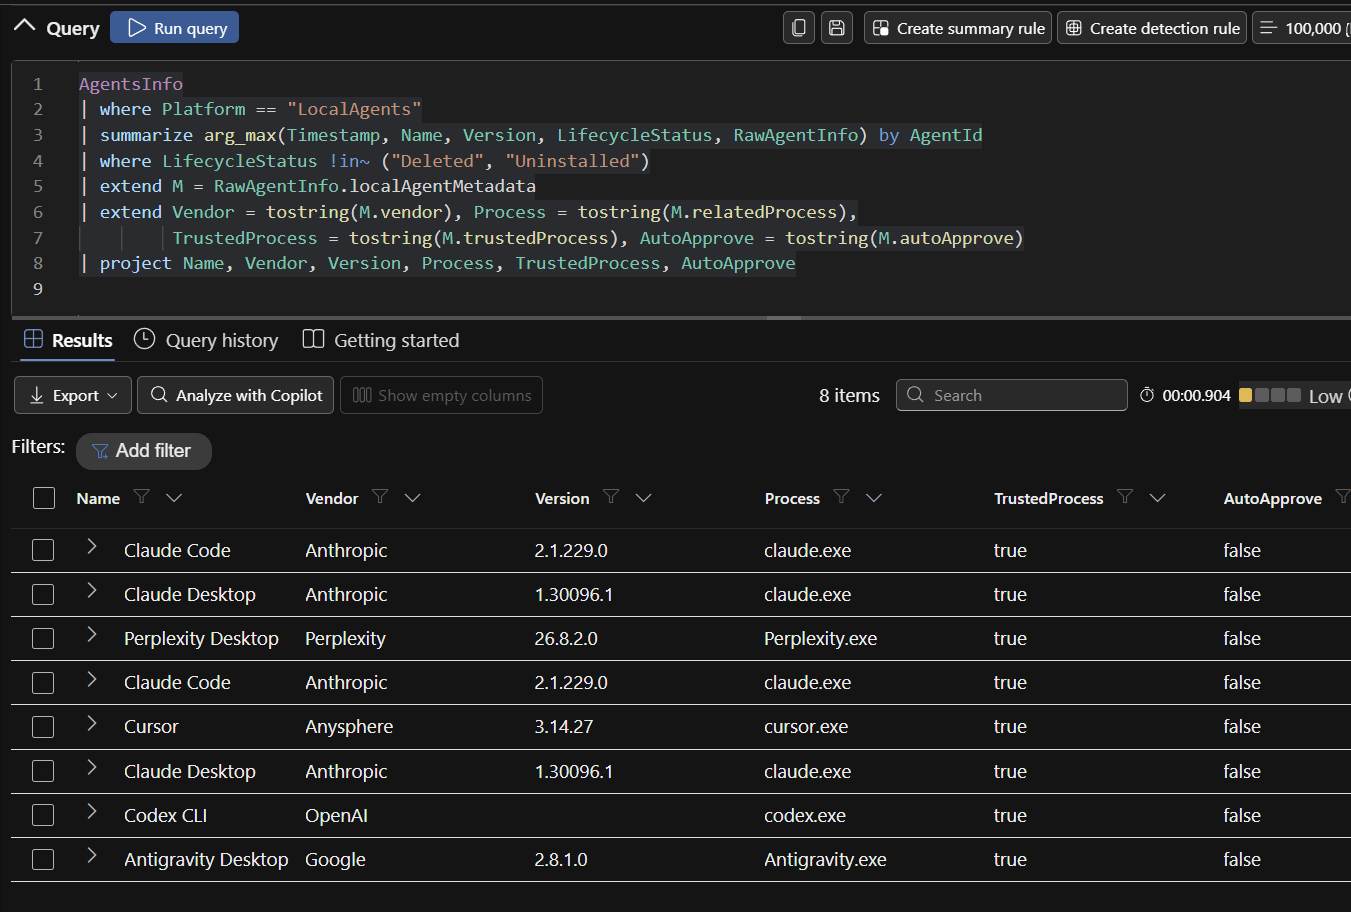Click the codex.exe process cell
Viewport: 1351px width, 912px height.
[805, 815]
